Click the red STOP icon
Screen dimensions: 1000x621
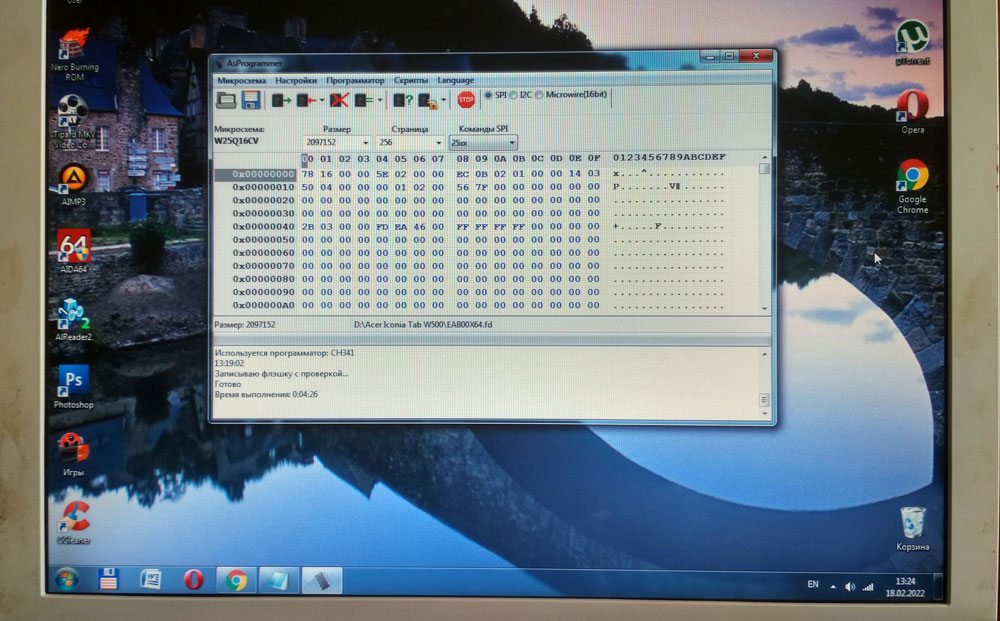(x=466, y=99)
